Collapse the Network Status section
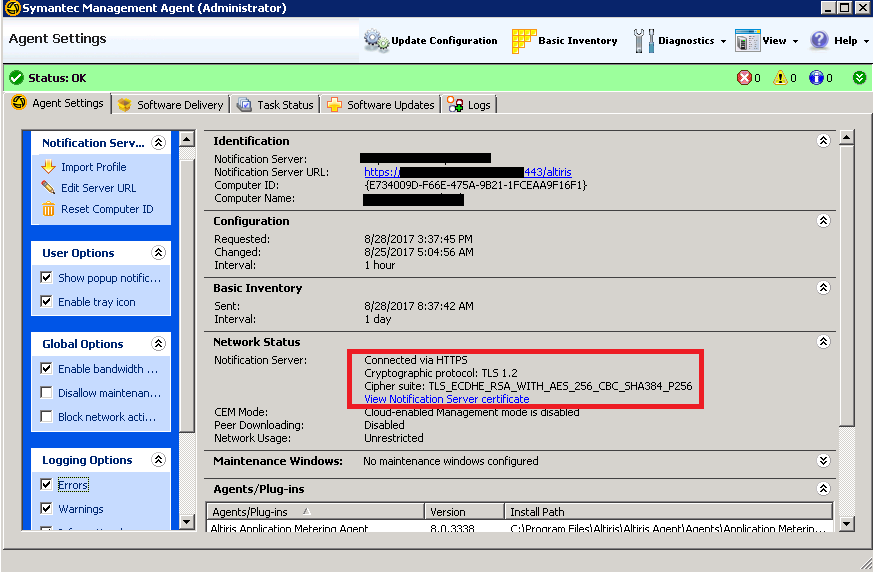Screen dimensions: 873x572 coord(823,342)
